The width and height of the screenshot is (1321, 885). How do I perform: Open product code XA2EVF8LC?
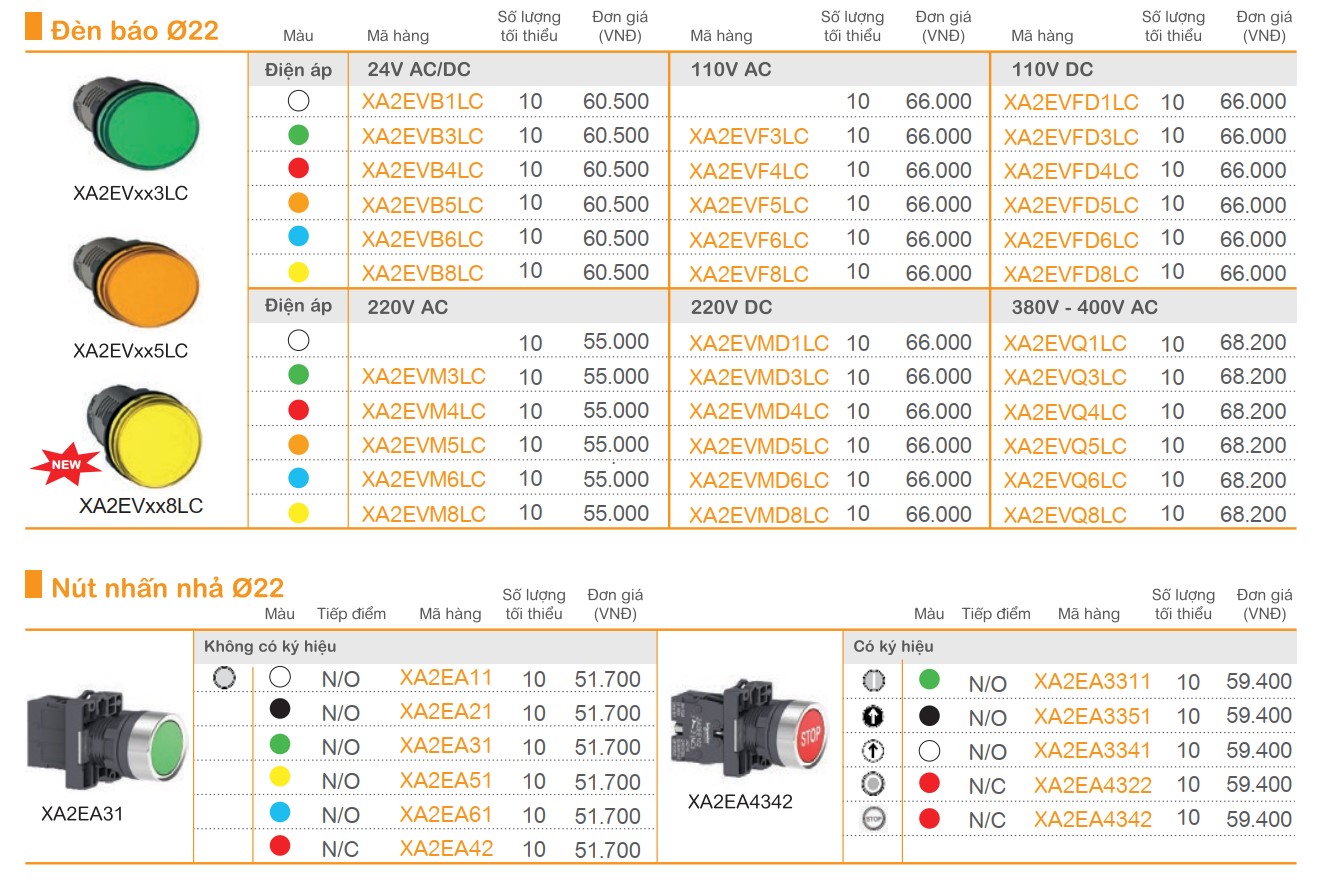749,273
